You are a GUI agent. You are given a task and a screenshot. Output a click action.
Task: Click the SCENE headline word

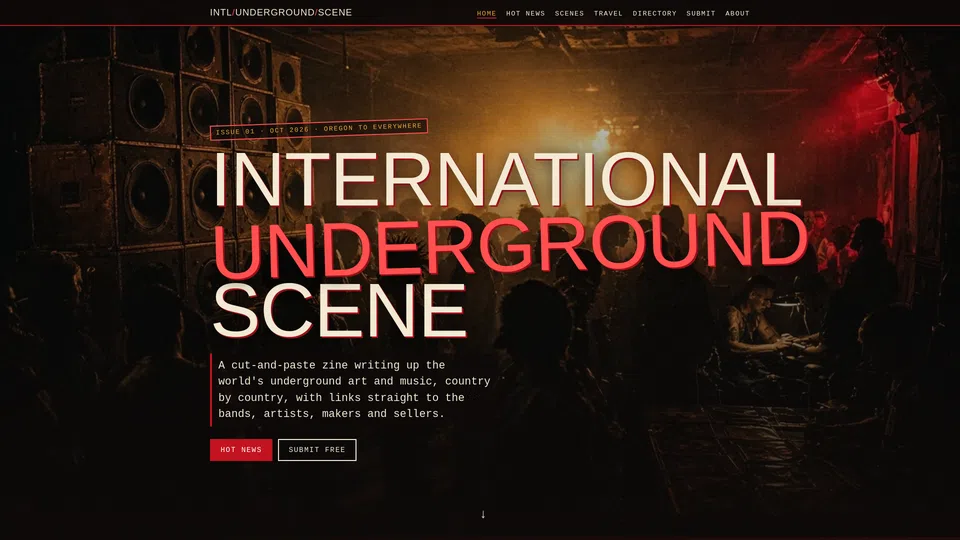(340, 311)
